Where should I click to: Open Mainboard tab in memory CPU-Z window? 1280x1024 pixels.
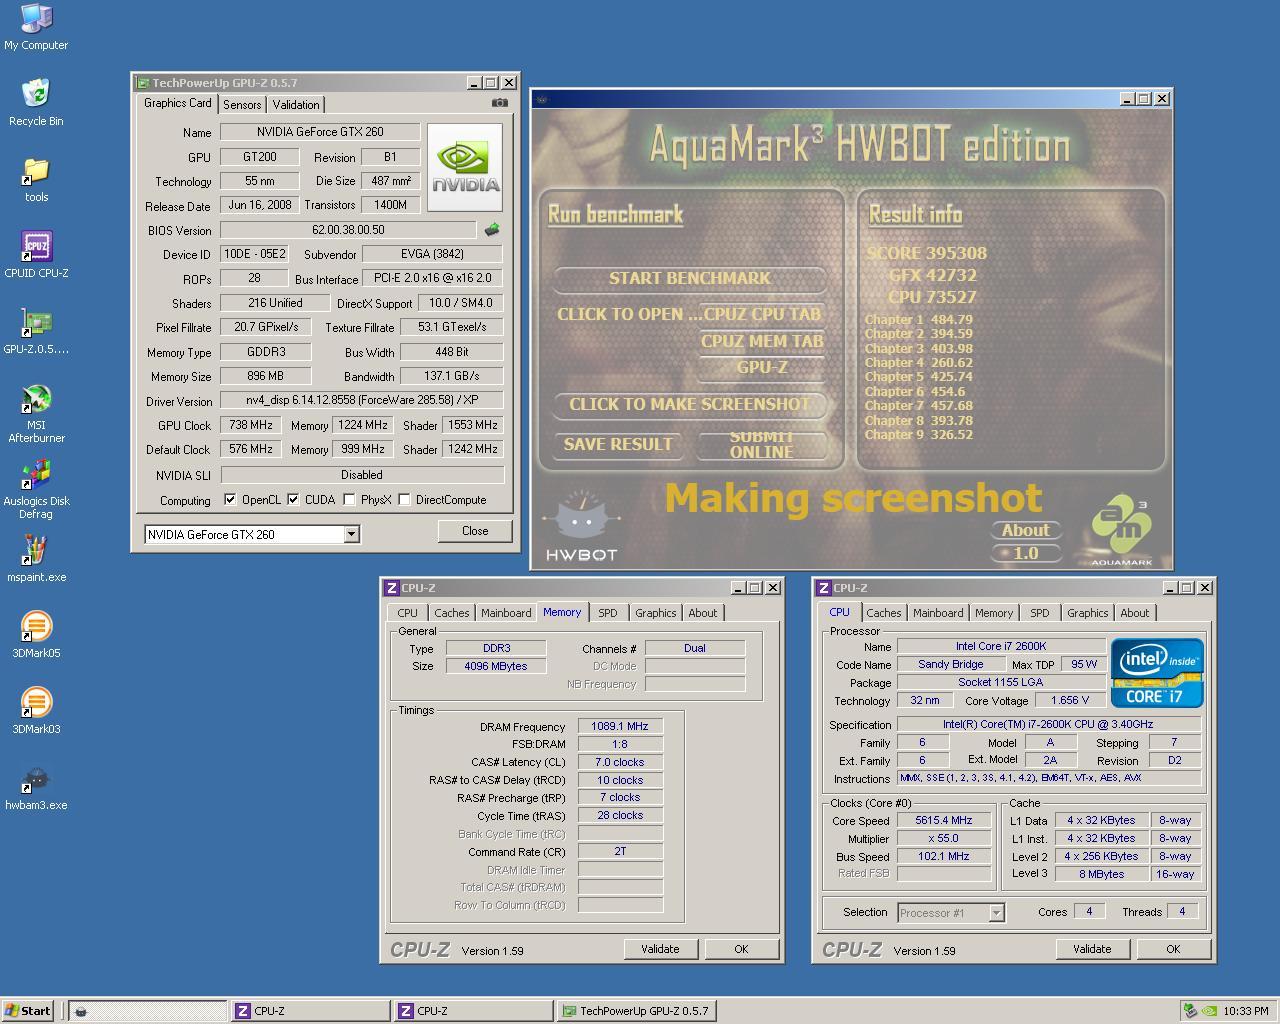click(x=506, y=613)
